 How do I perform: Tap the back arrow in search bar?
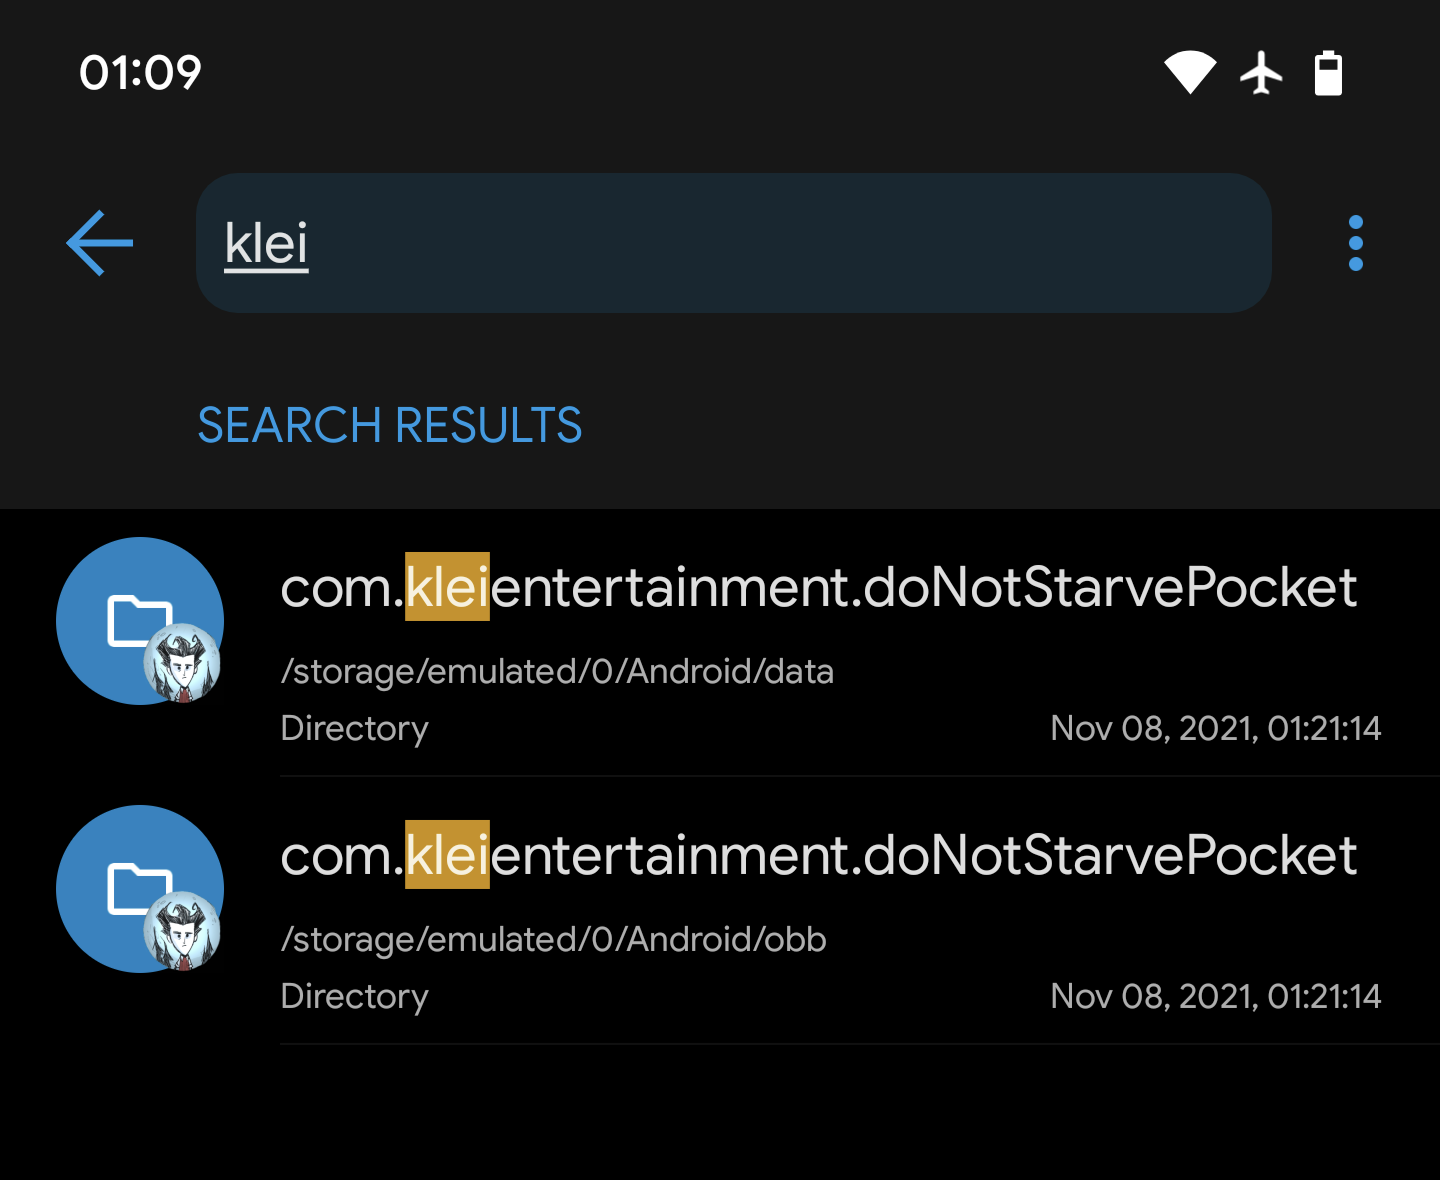(100, 243)
